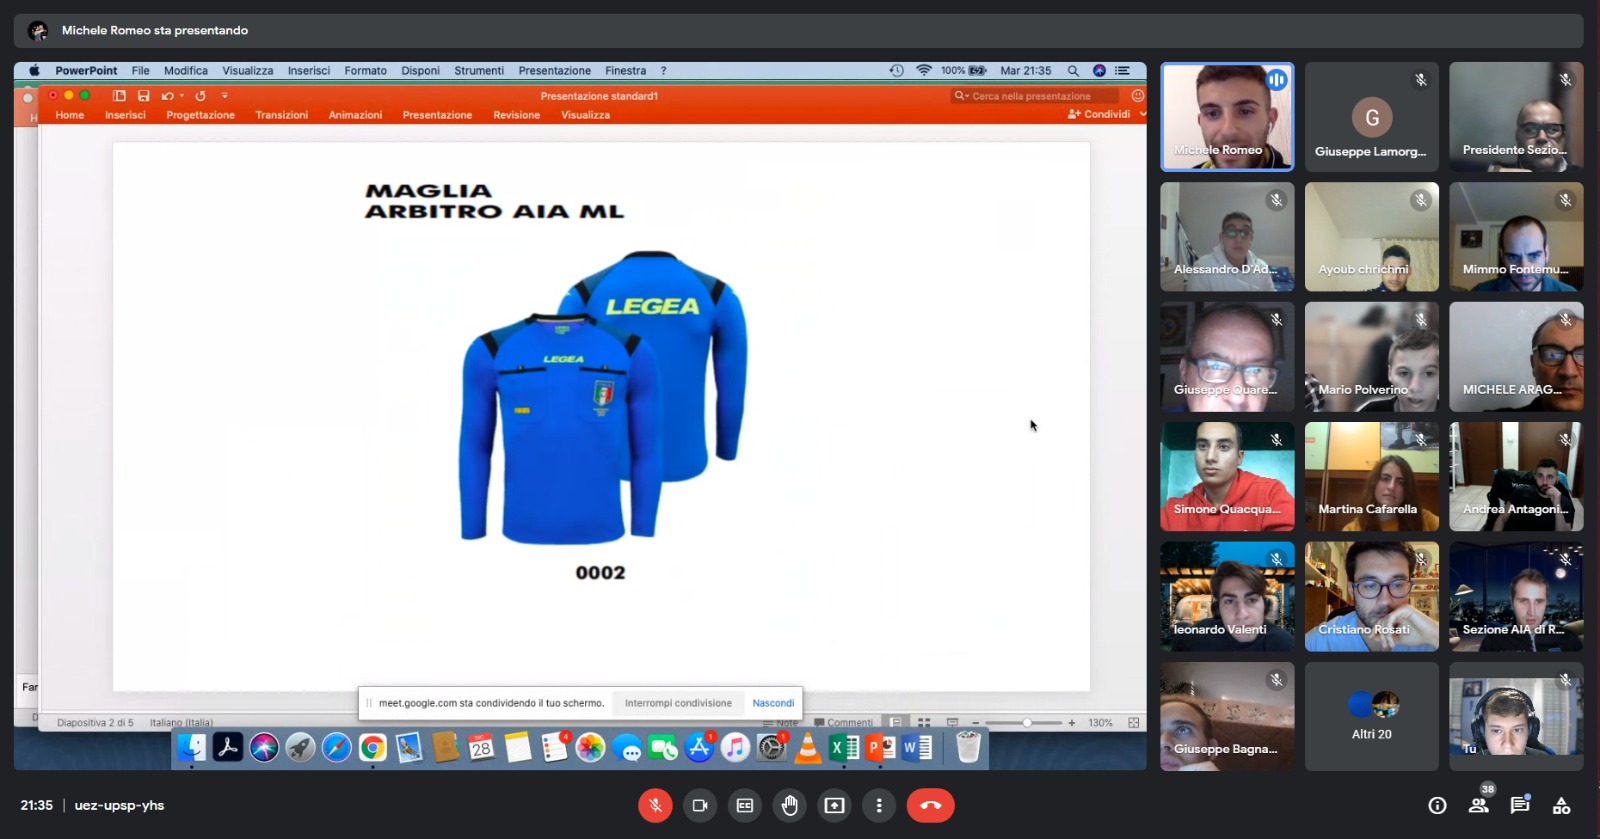Click the Nascondi link
Viewport: 1600px width, 839px height.
pyautogui.click(x=773, y=703)
